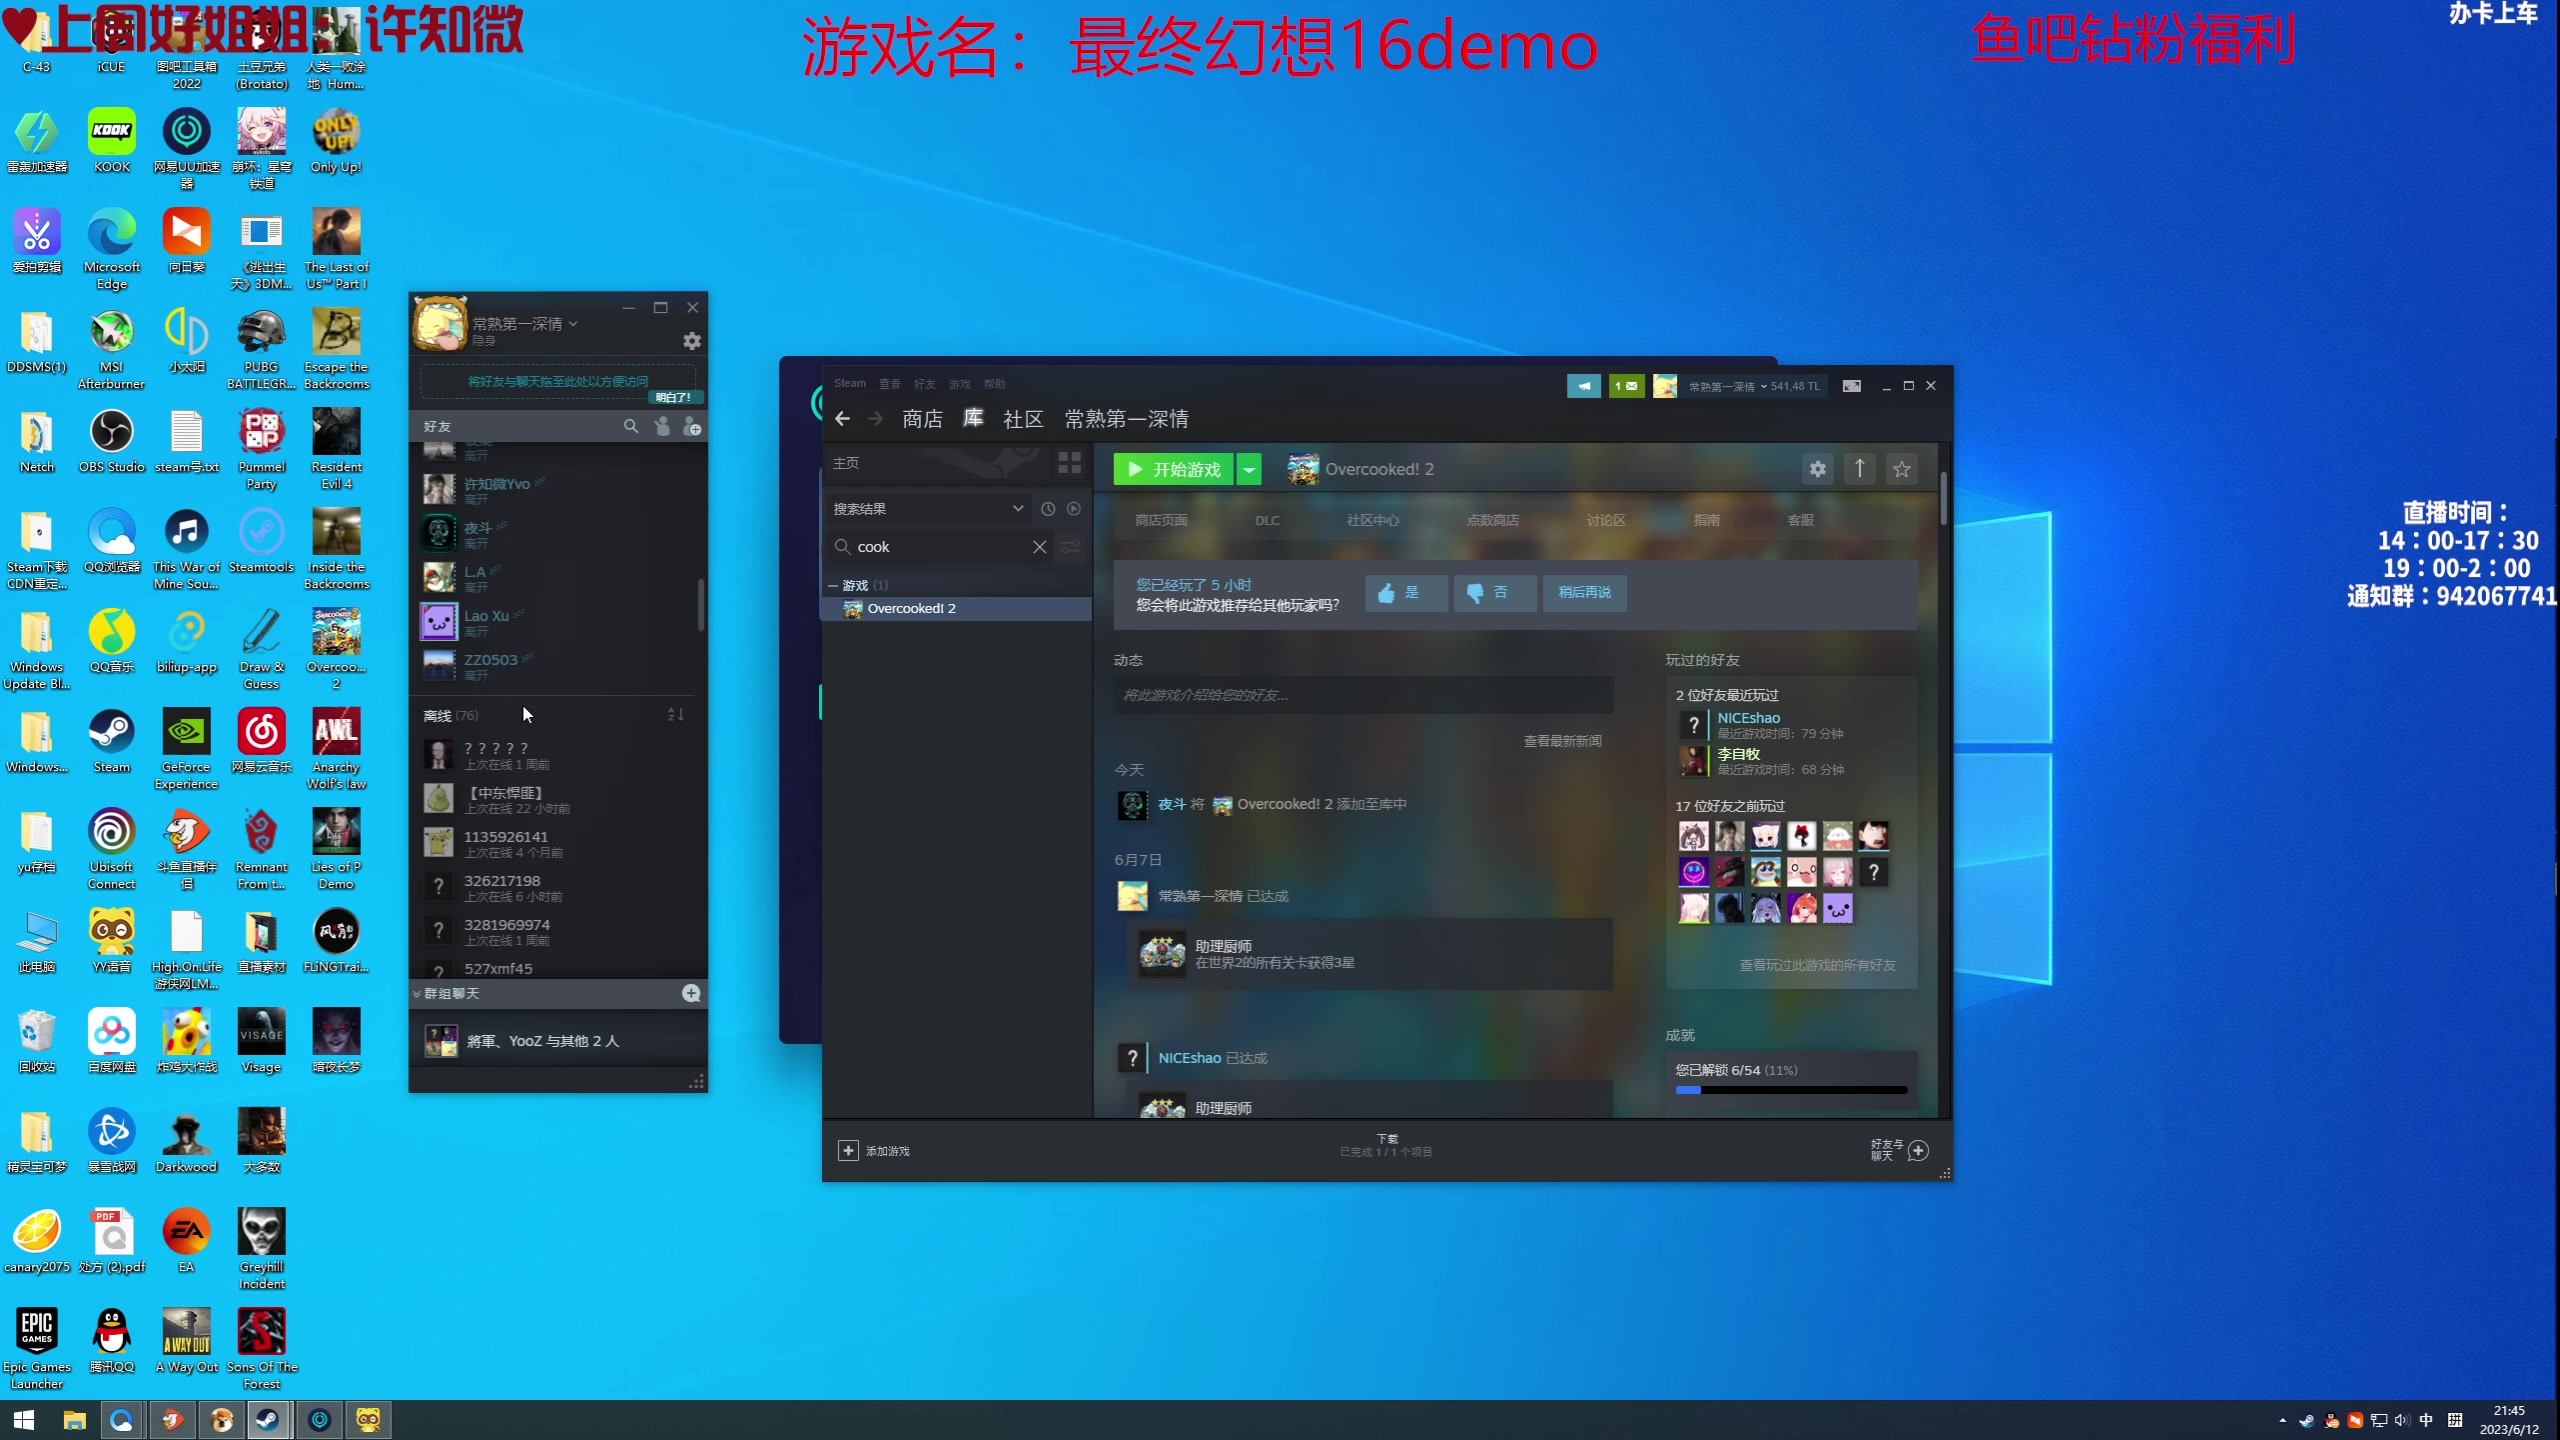Open the 搜索结果 search results dropdown
Viewport: 2560px width, 1440px height.
pos(1016,508)
